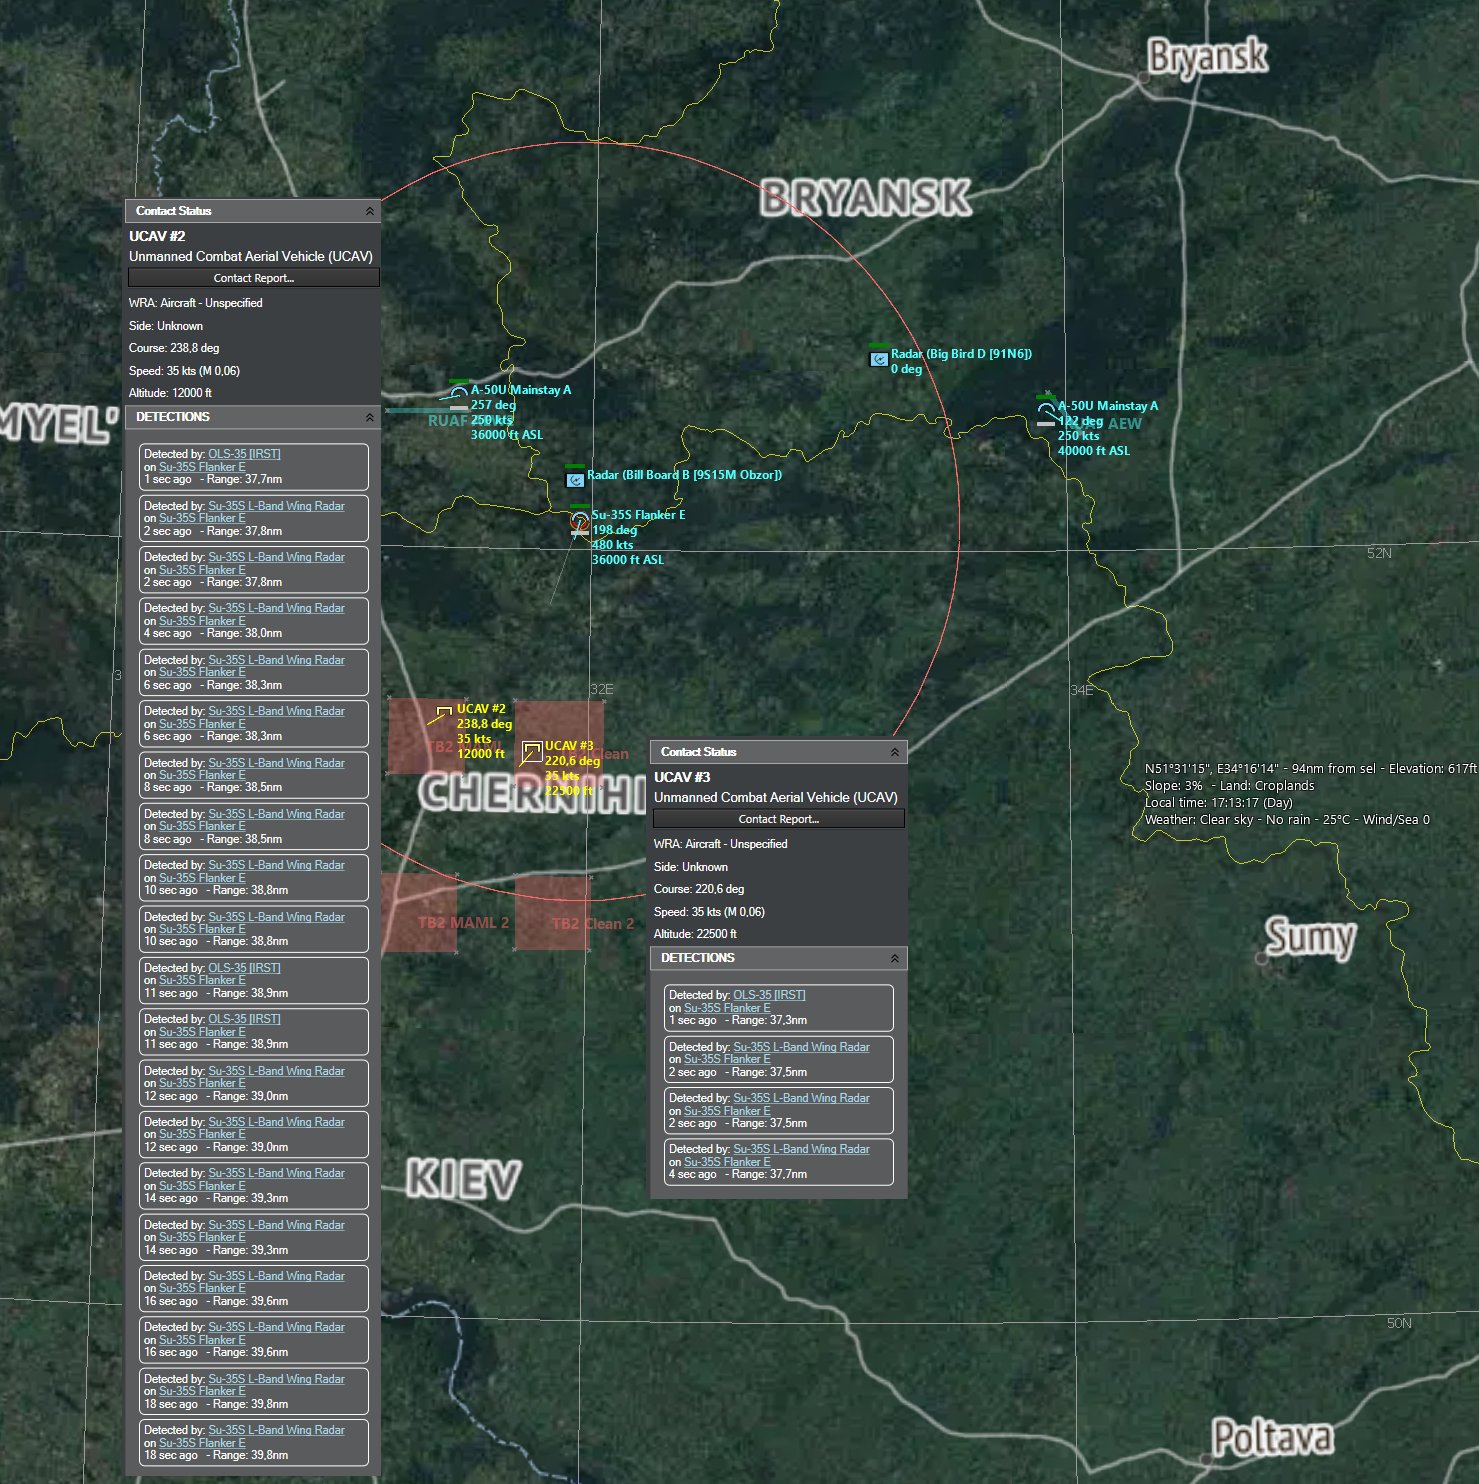
Task: Click the 'Slope: 3% - Land: Croplands' line
Action: coord(1230,785)
